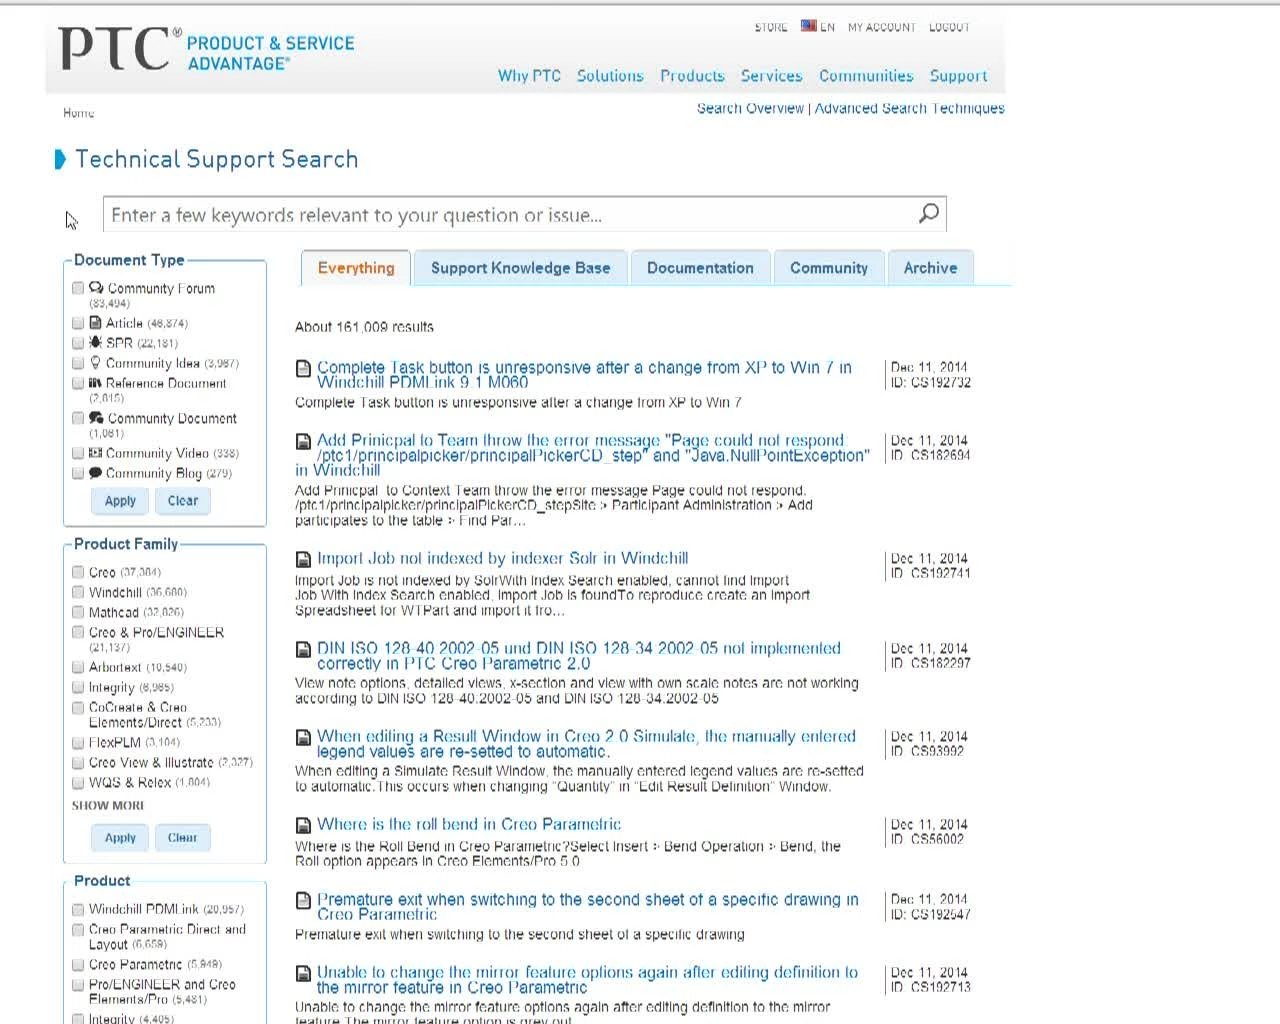1280x1024 pixels.
Task: Enable the SPR filter checkbox
Action: coord(78,343)
